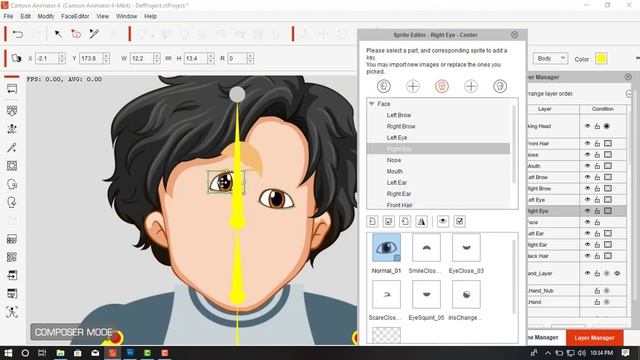640x360 pixels.
Task: Click the plus between left and center heads
Action: [x=413, y=86]
